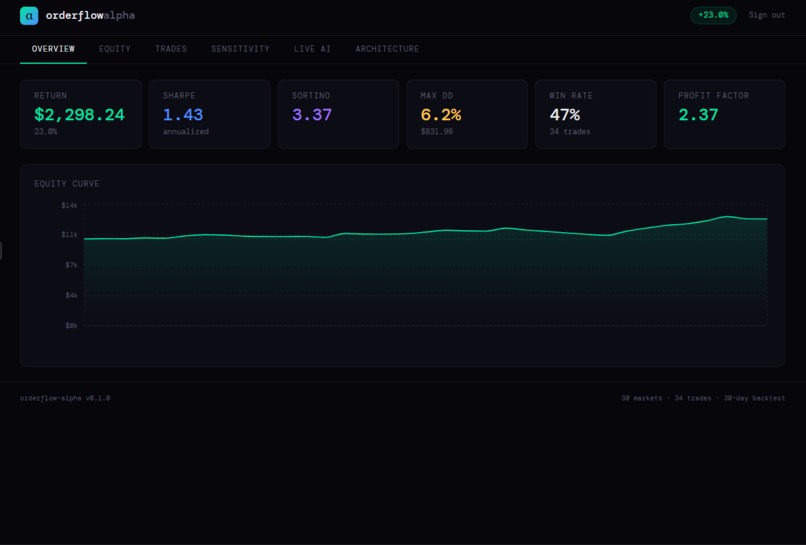
Task: Click the orderflow-alpha v0.1.0 footer text
Action: [65, 398]
